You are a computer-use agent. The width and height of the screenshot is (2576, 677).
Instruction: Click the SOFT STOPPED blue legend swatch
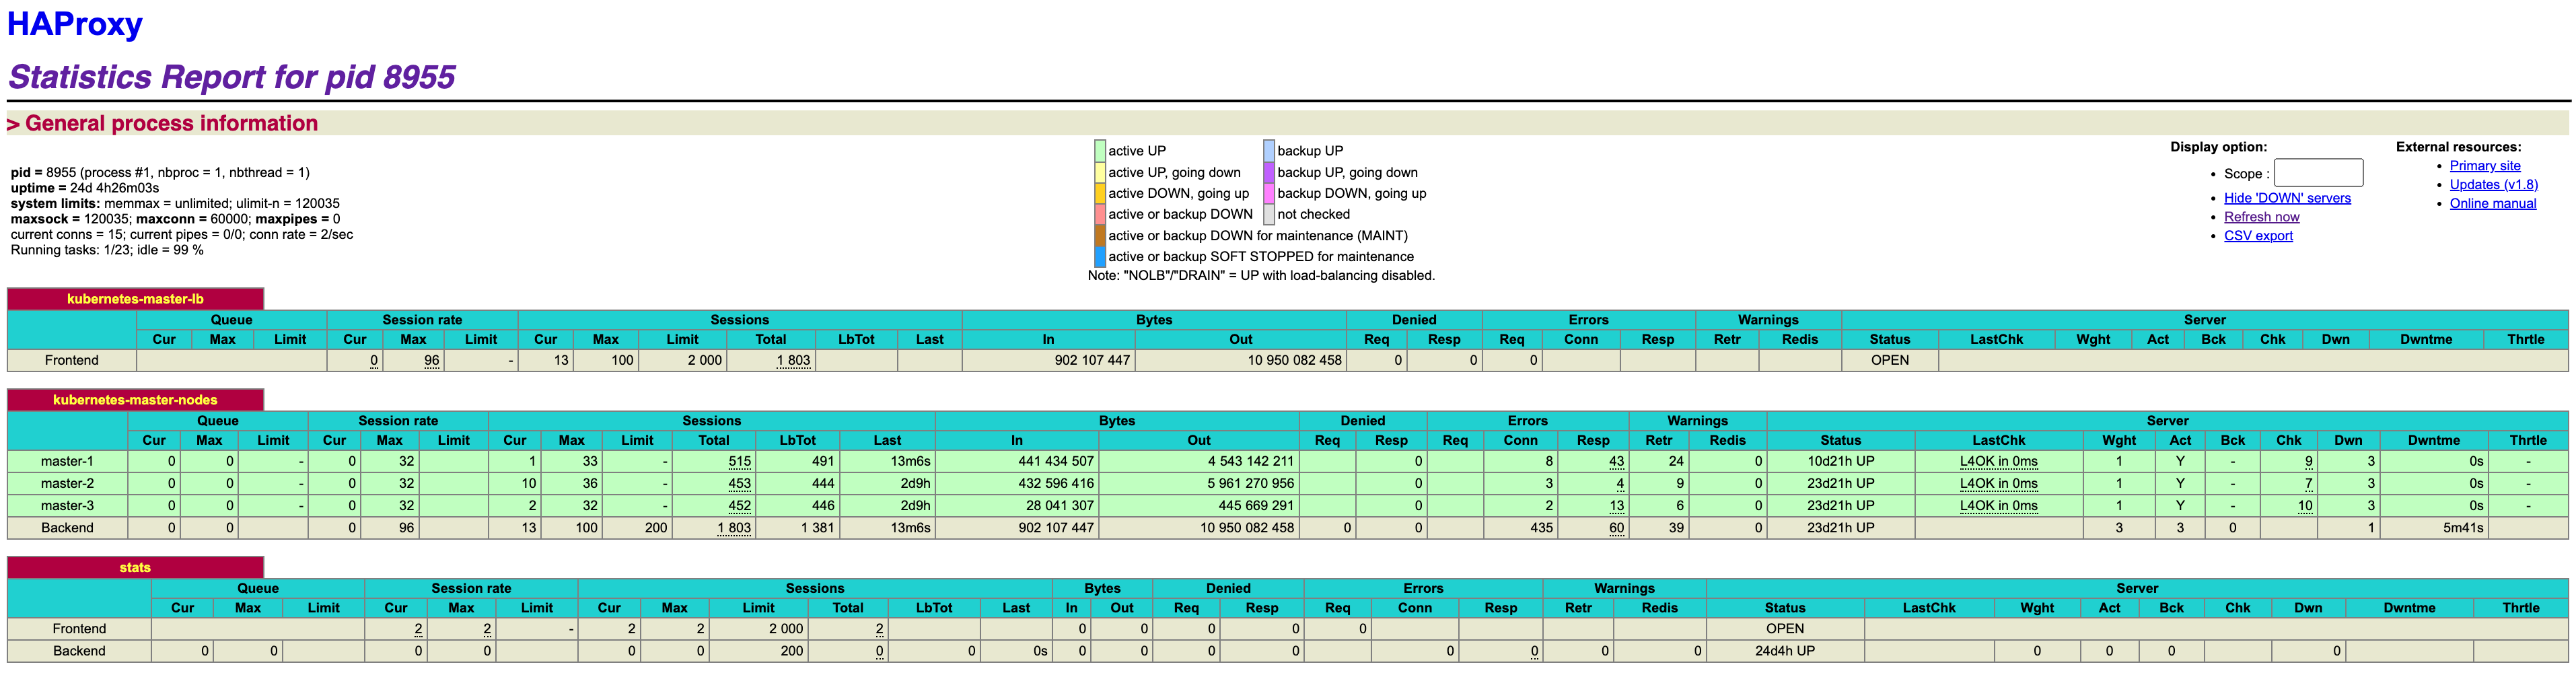coord(1100,257)
